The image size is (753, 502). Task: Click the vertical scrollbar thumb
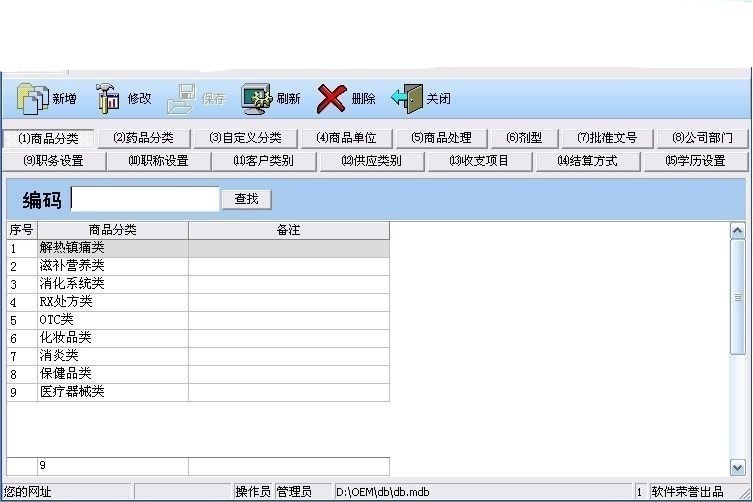point(738,297)
